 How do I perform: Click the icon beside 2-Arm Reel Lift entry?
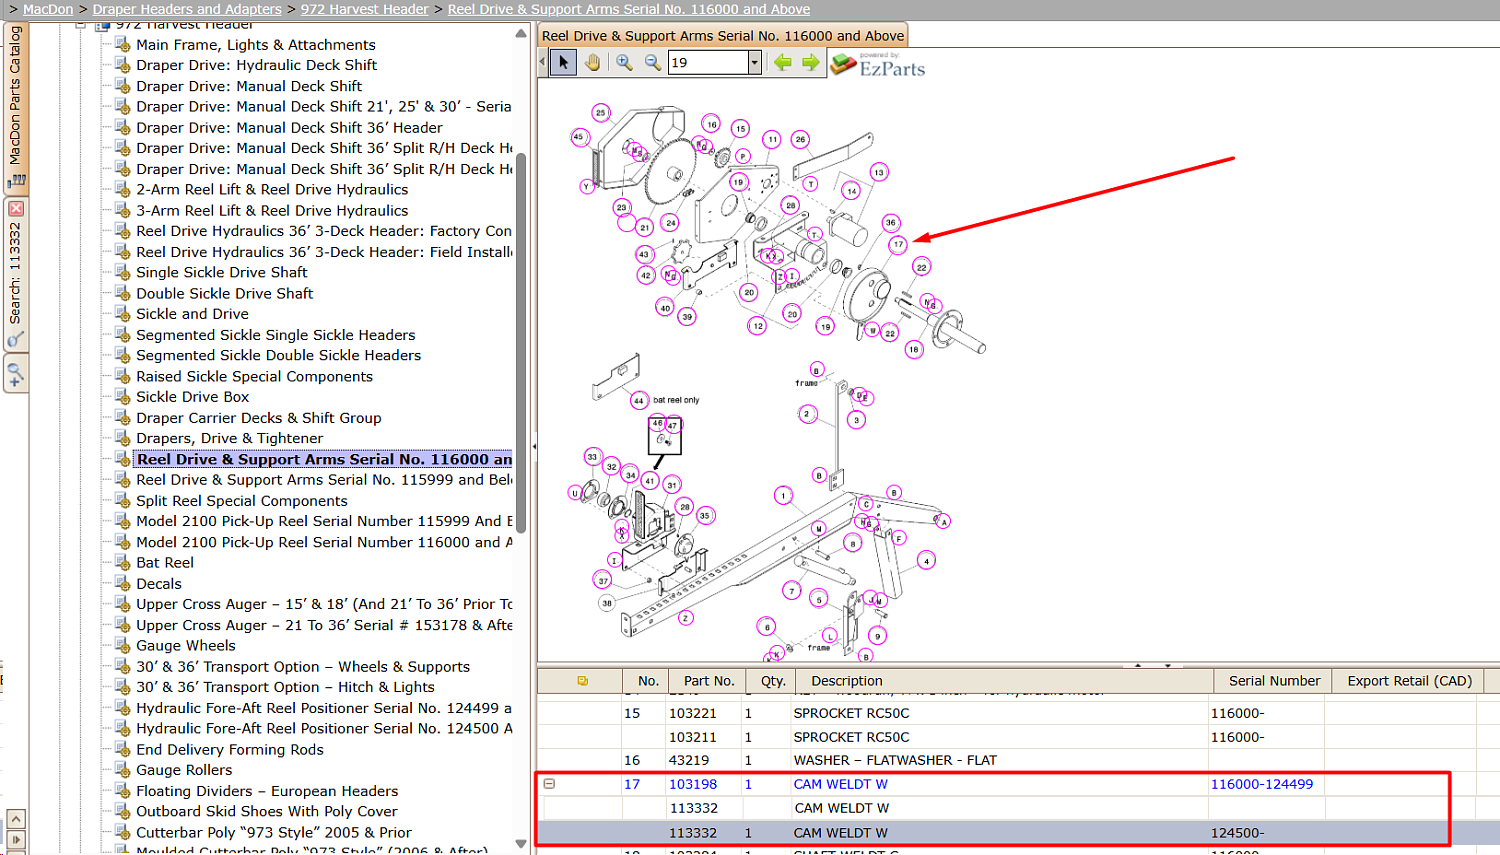click(122, 189)
